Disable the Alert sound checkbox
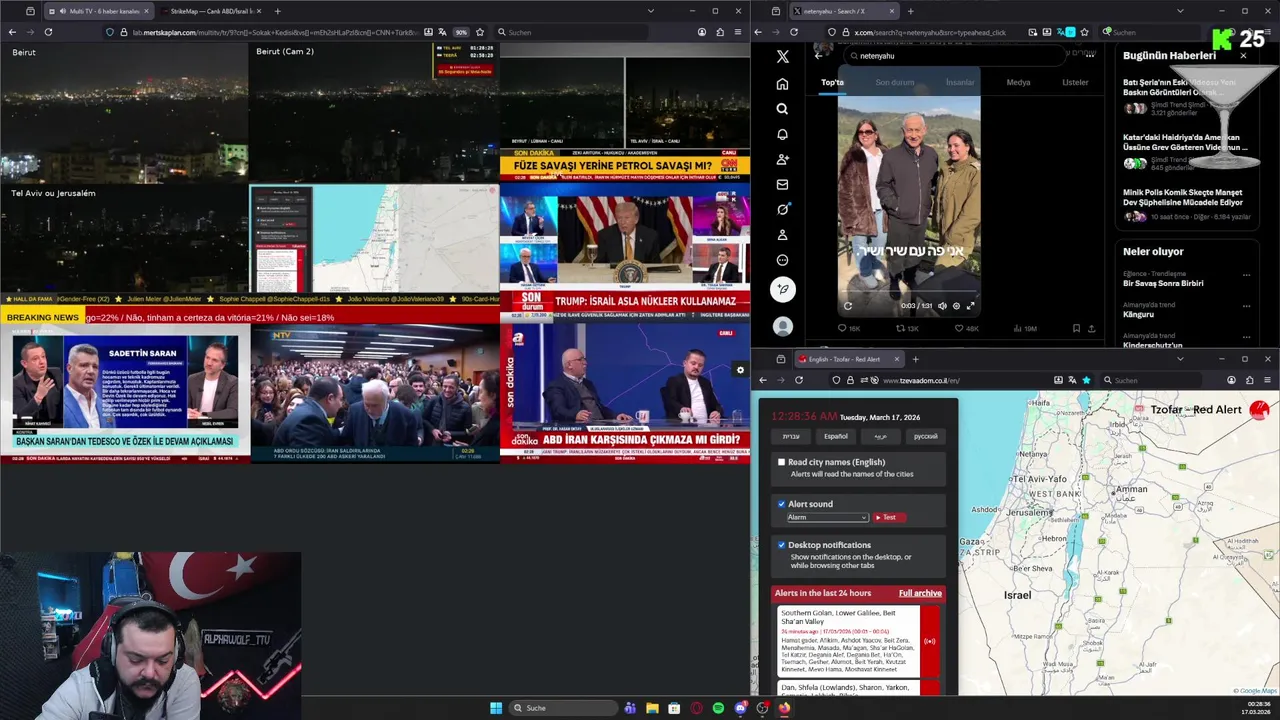This screenshot has height=720, width=1280. click(x=781, y=504)
